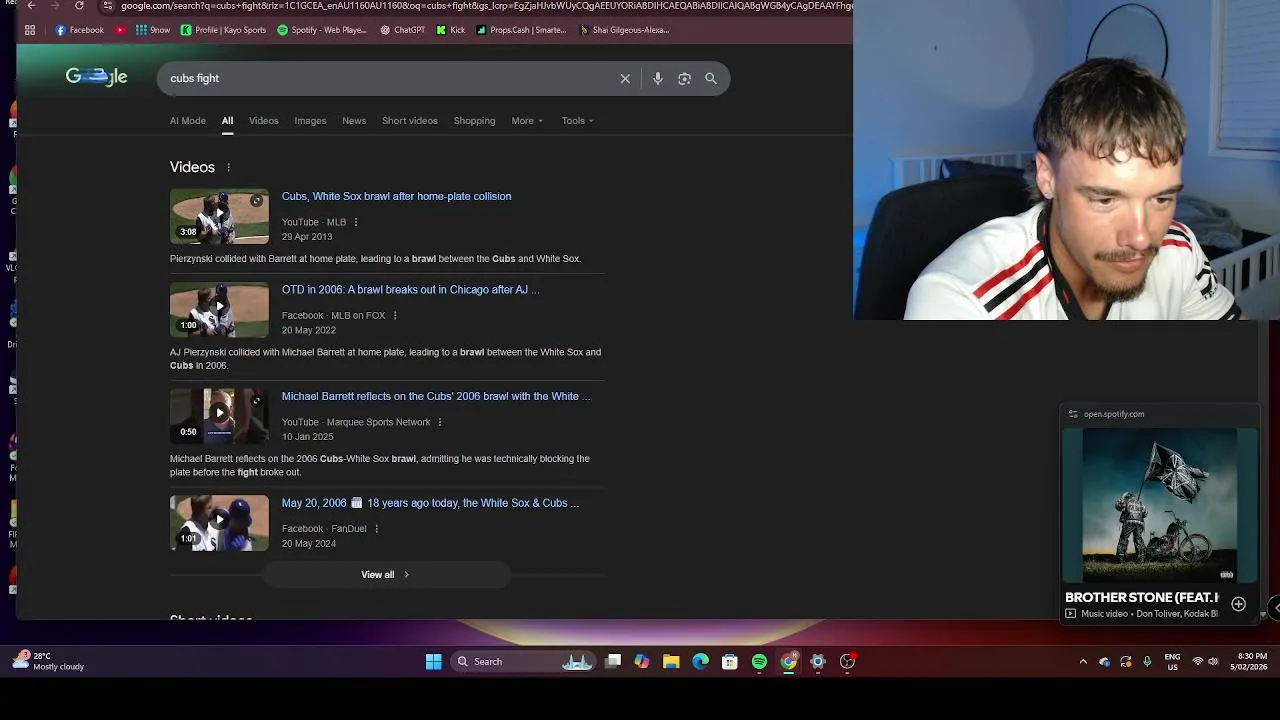Open the Wi-Fi network tray icon
The width and height of the screenshot is (1280, 720).
click(1197, 662)
